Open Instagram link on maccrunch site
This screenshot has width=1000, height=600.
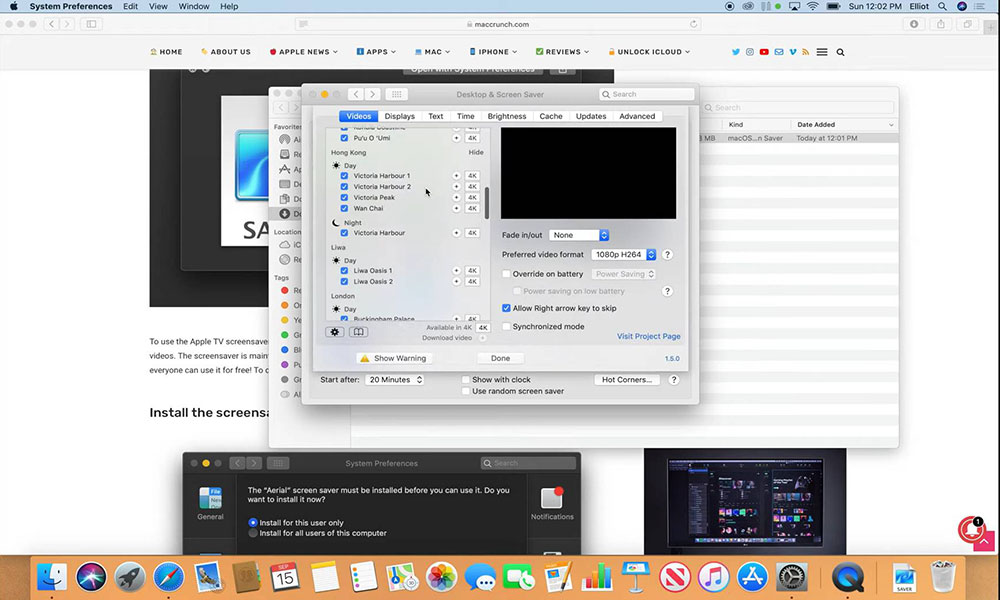coord(749,52)
